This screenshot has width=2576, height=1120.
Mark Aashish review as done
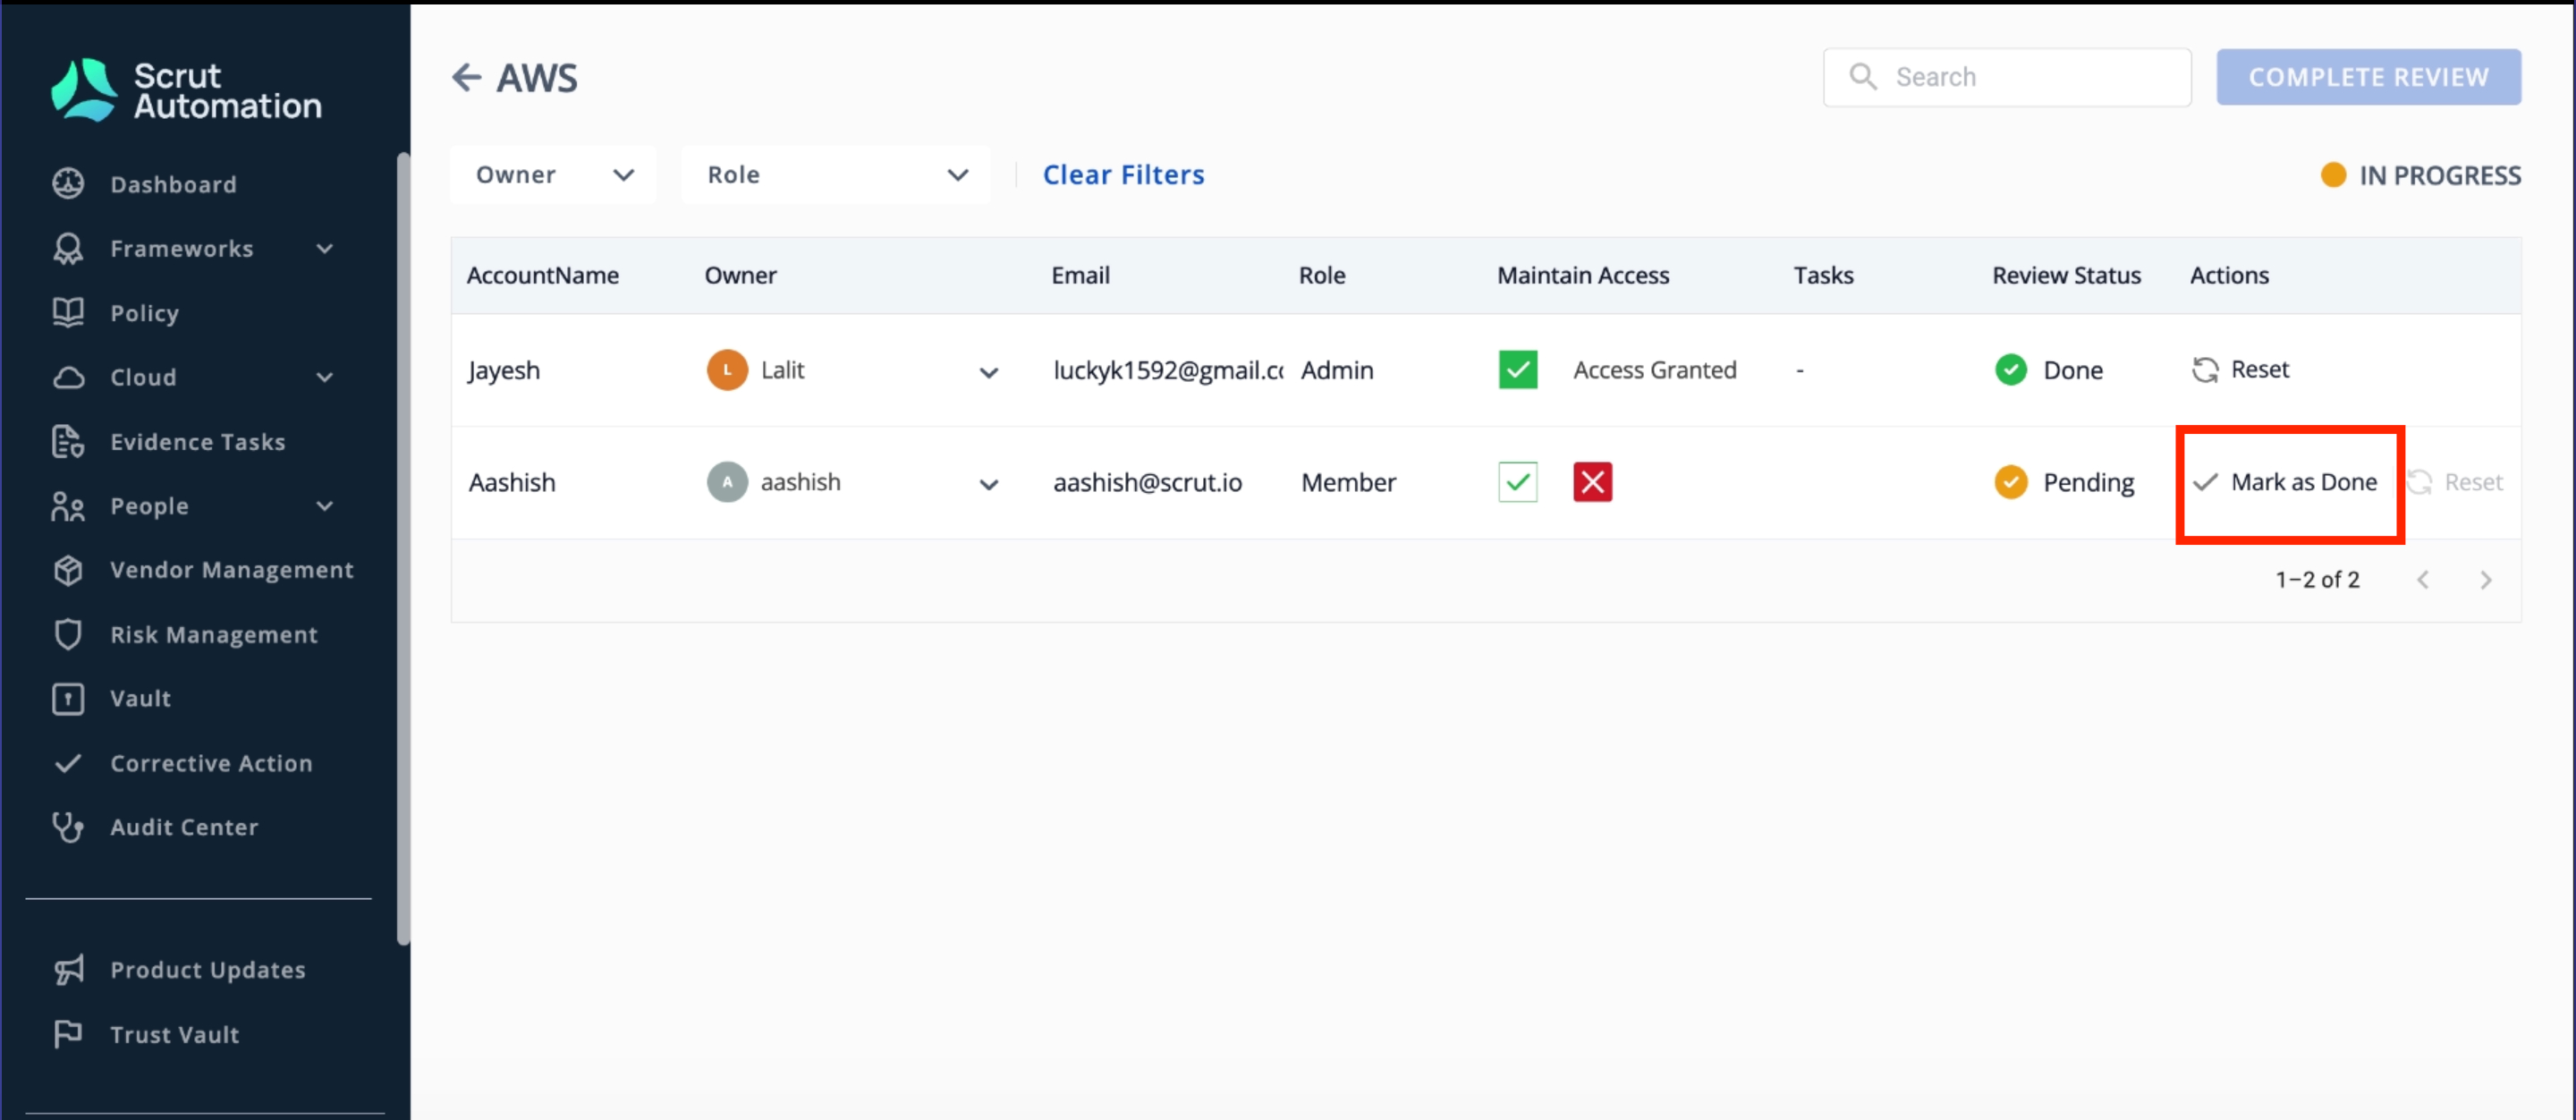coord(2288,482)
